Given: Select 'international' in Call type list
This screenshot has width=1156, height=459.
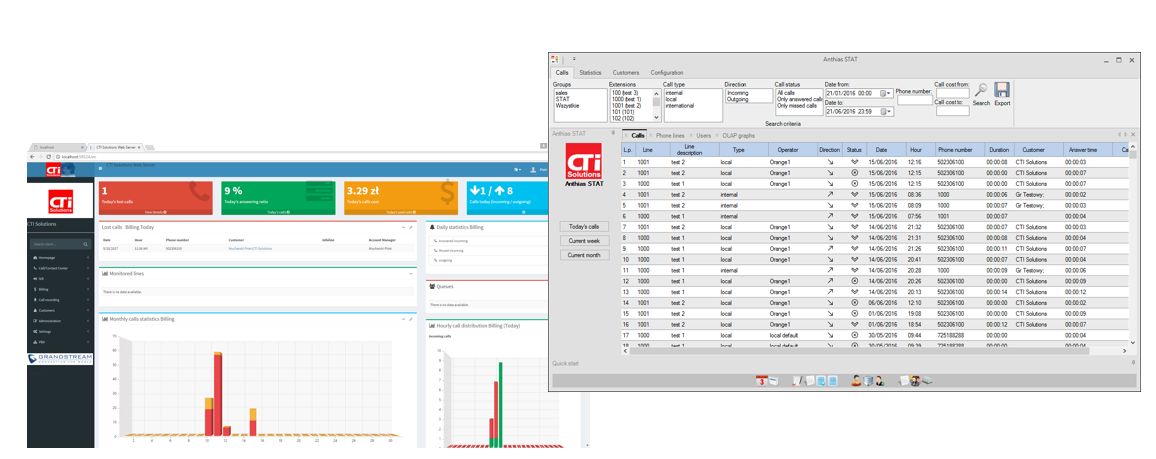Looking at the screenshot, I should [680, 105].
